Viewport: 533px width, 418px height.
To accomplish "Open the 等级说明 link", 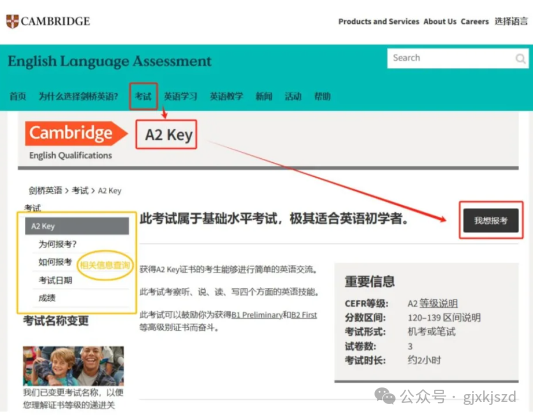I will 438,303.
